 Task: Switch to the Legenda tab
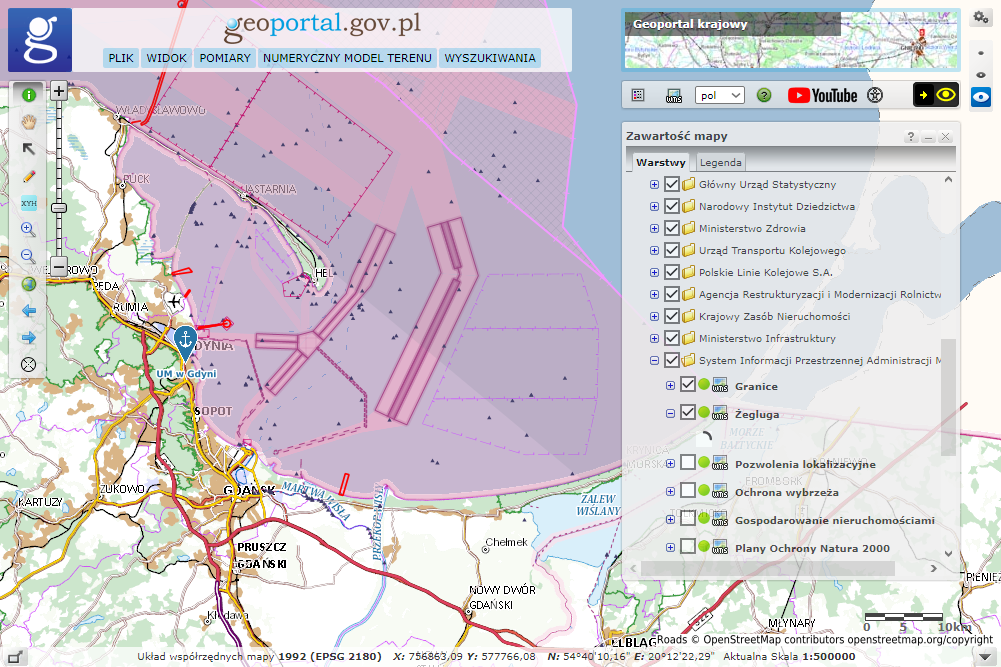tap(720, 162)
